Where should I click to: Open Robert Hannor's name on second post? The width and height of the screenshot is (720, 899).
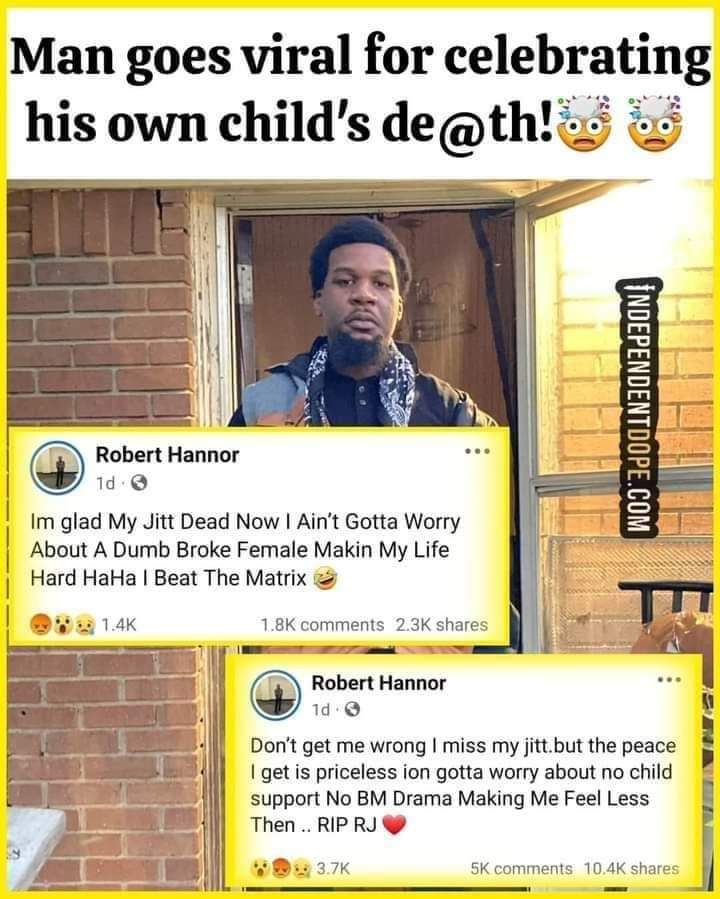click(379, 683)
